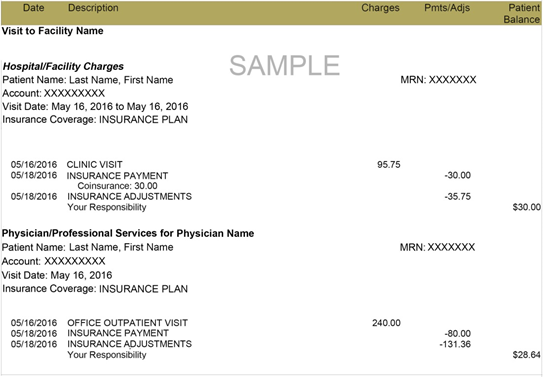Click the Date column header

(33, 8)
